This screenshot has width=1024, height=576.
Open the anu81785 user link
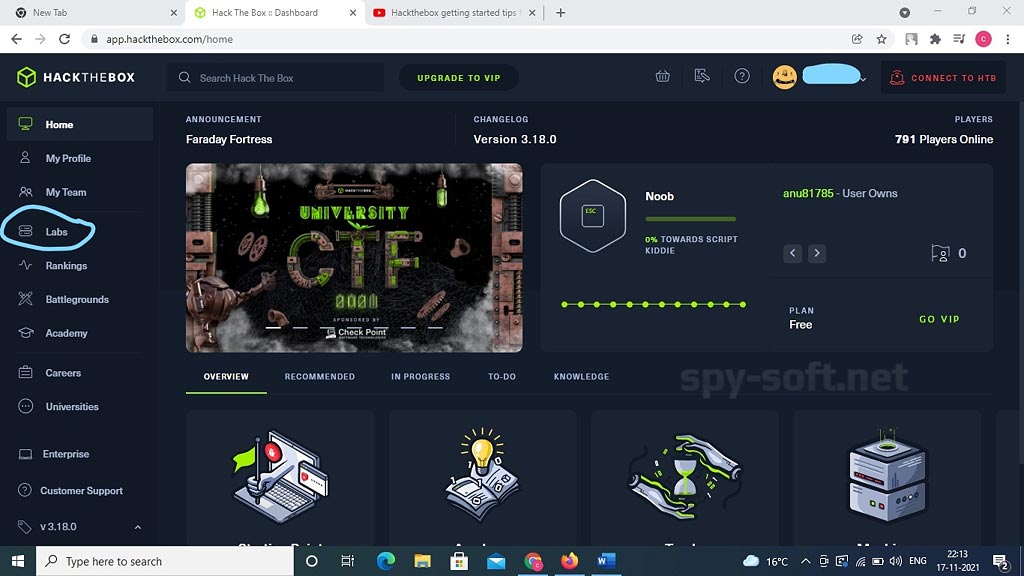(x=808, y=193)
